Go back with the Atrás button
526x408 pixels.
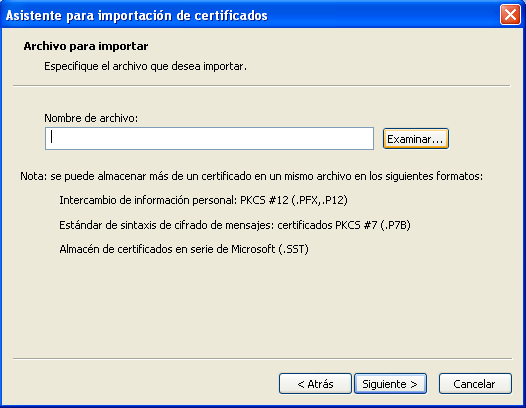click(x=315, y=384)
